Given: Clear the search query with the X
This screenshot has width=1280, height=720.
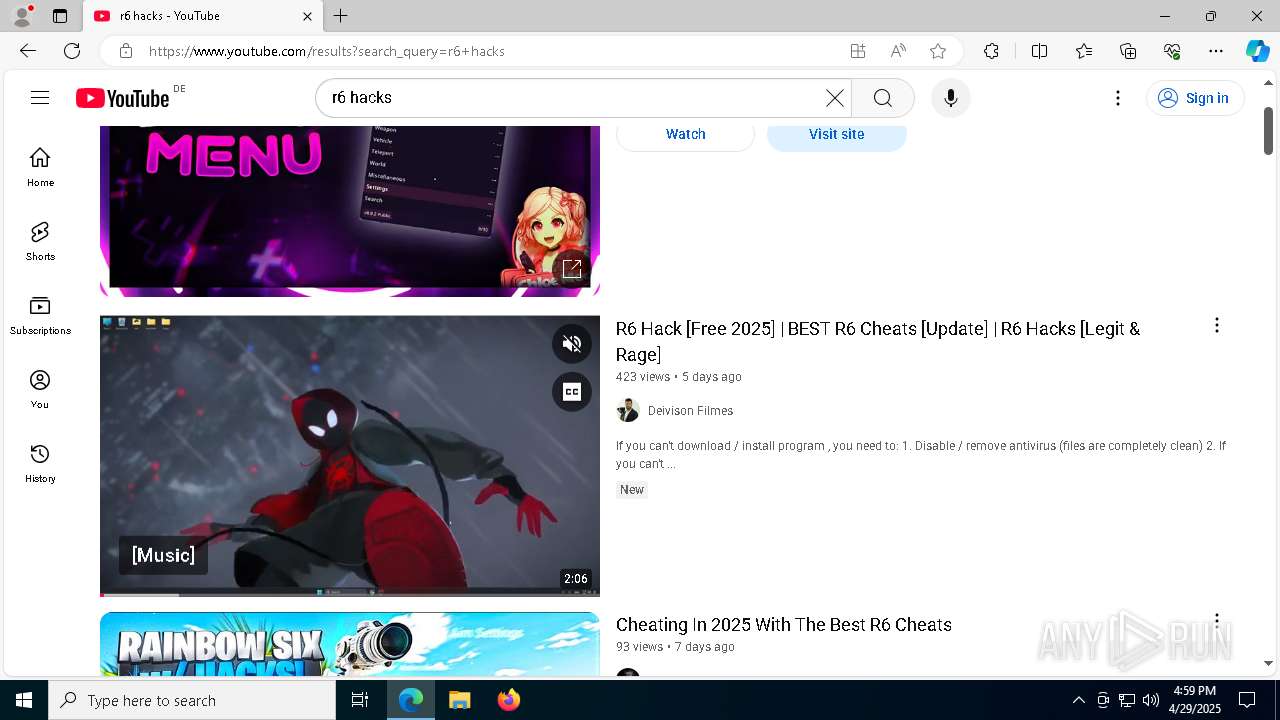Looking at the screenshot, I should [x=835, y=98].
